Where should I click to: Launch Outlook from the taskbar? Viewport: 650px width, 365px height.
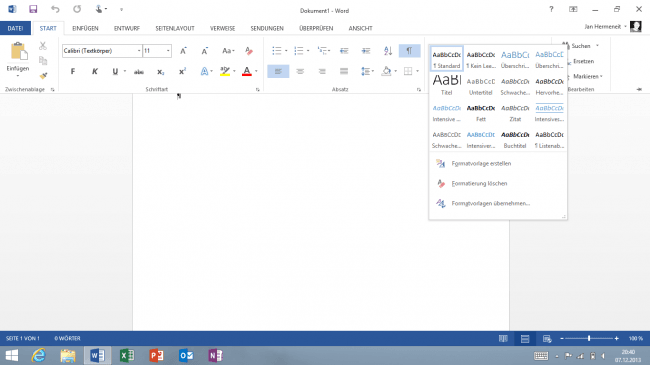pos(186,355)
